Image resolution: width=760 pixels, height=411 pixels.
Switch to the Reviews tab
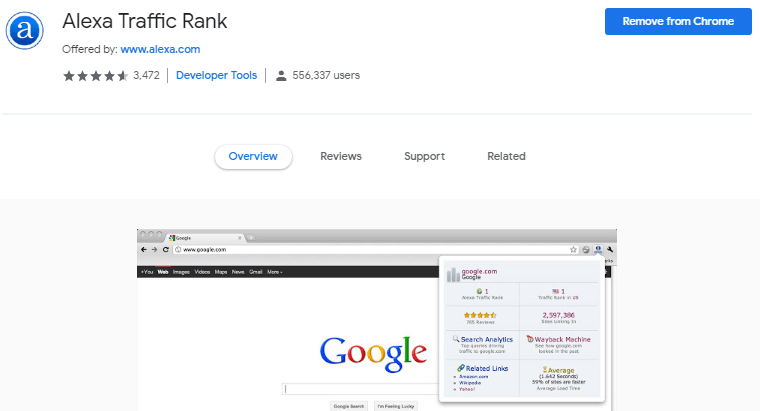pyautogui.click(x=341, y=156)
